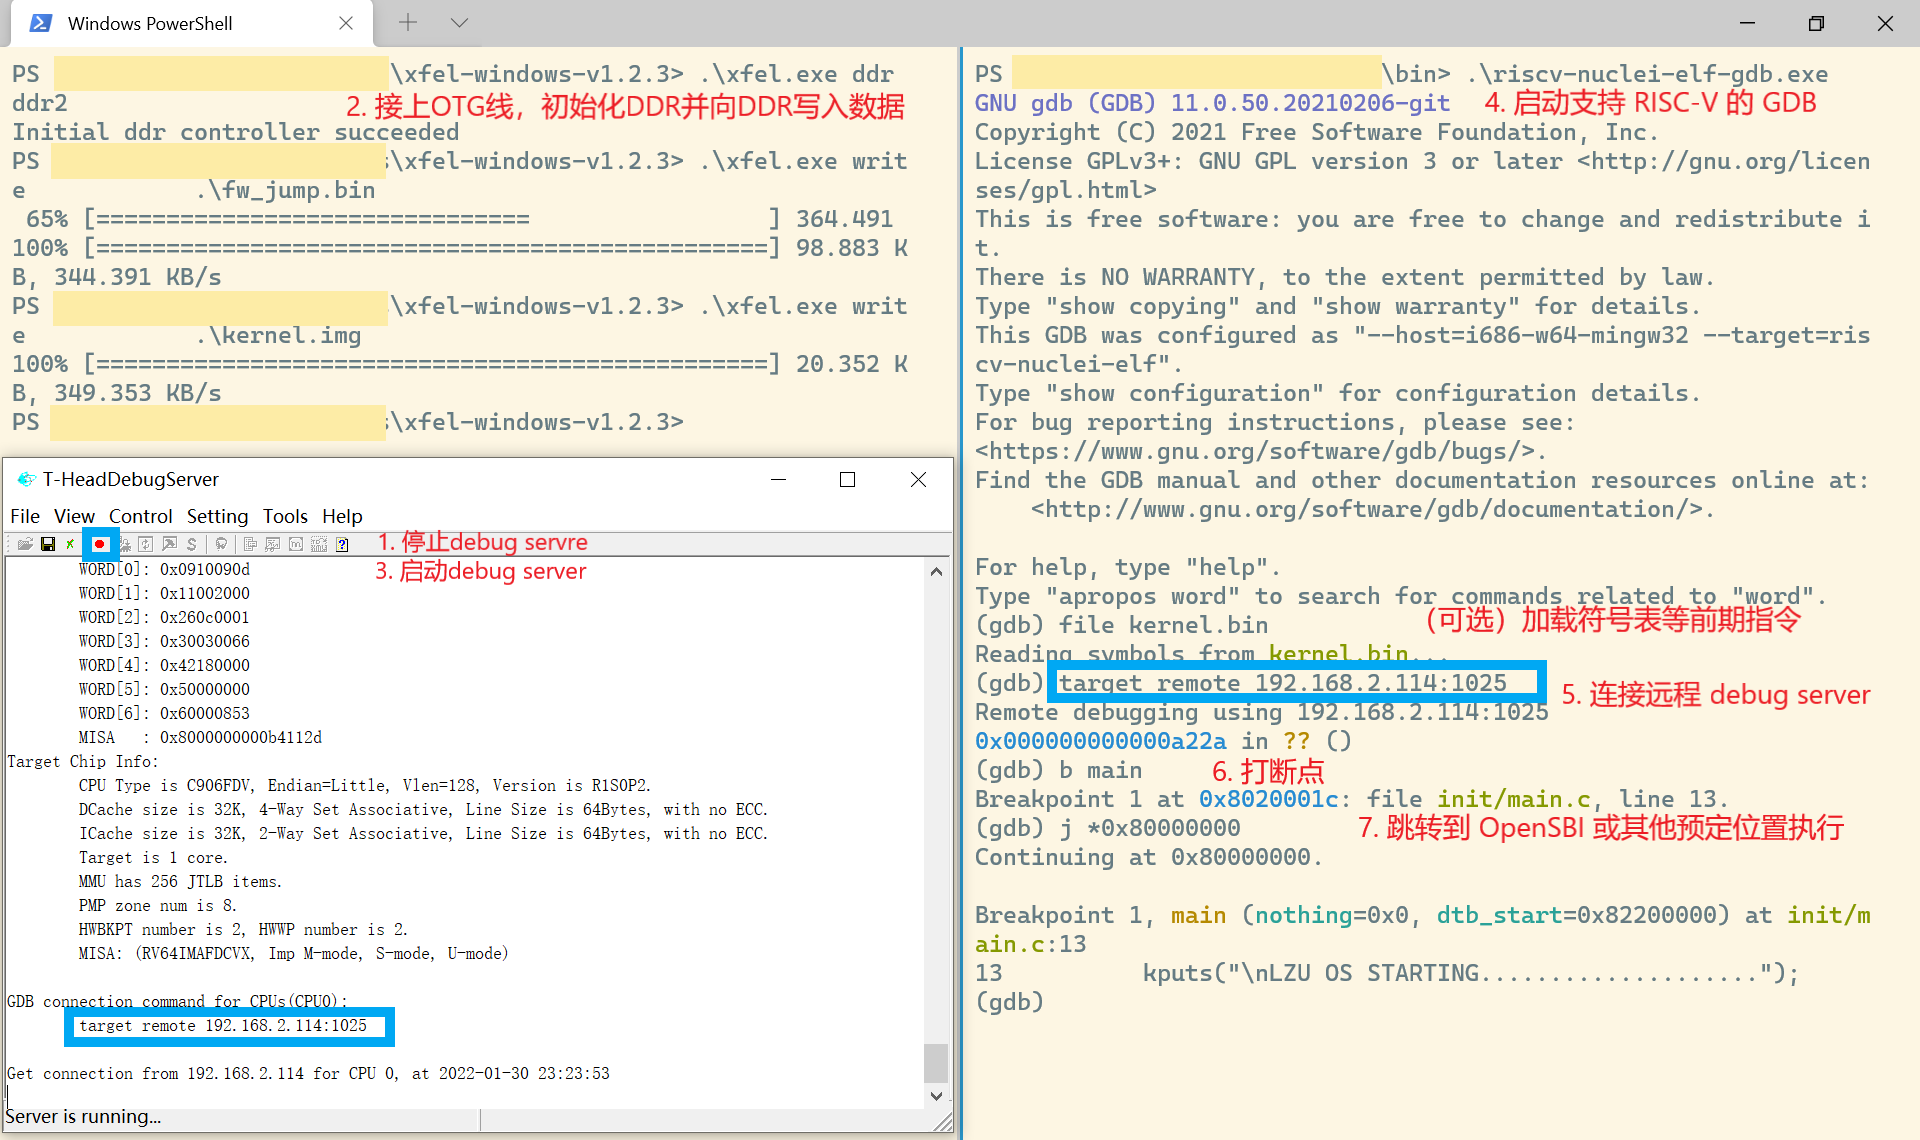Click the 'target remote 192.168.2.114:1025' GDB command

pos(1283,683)
